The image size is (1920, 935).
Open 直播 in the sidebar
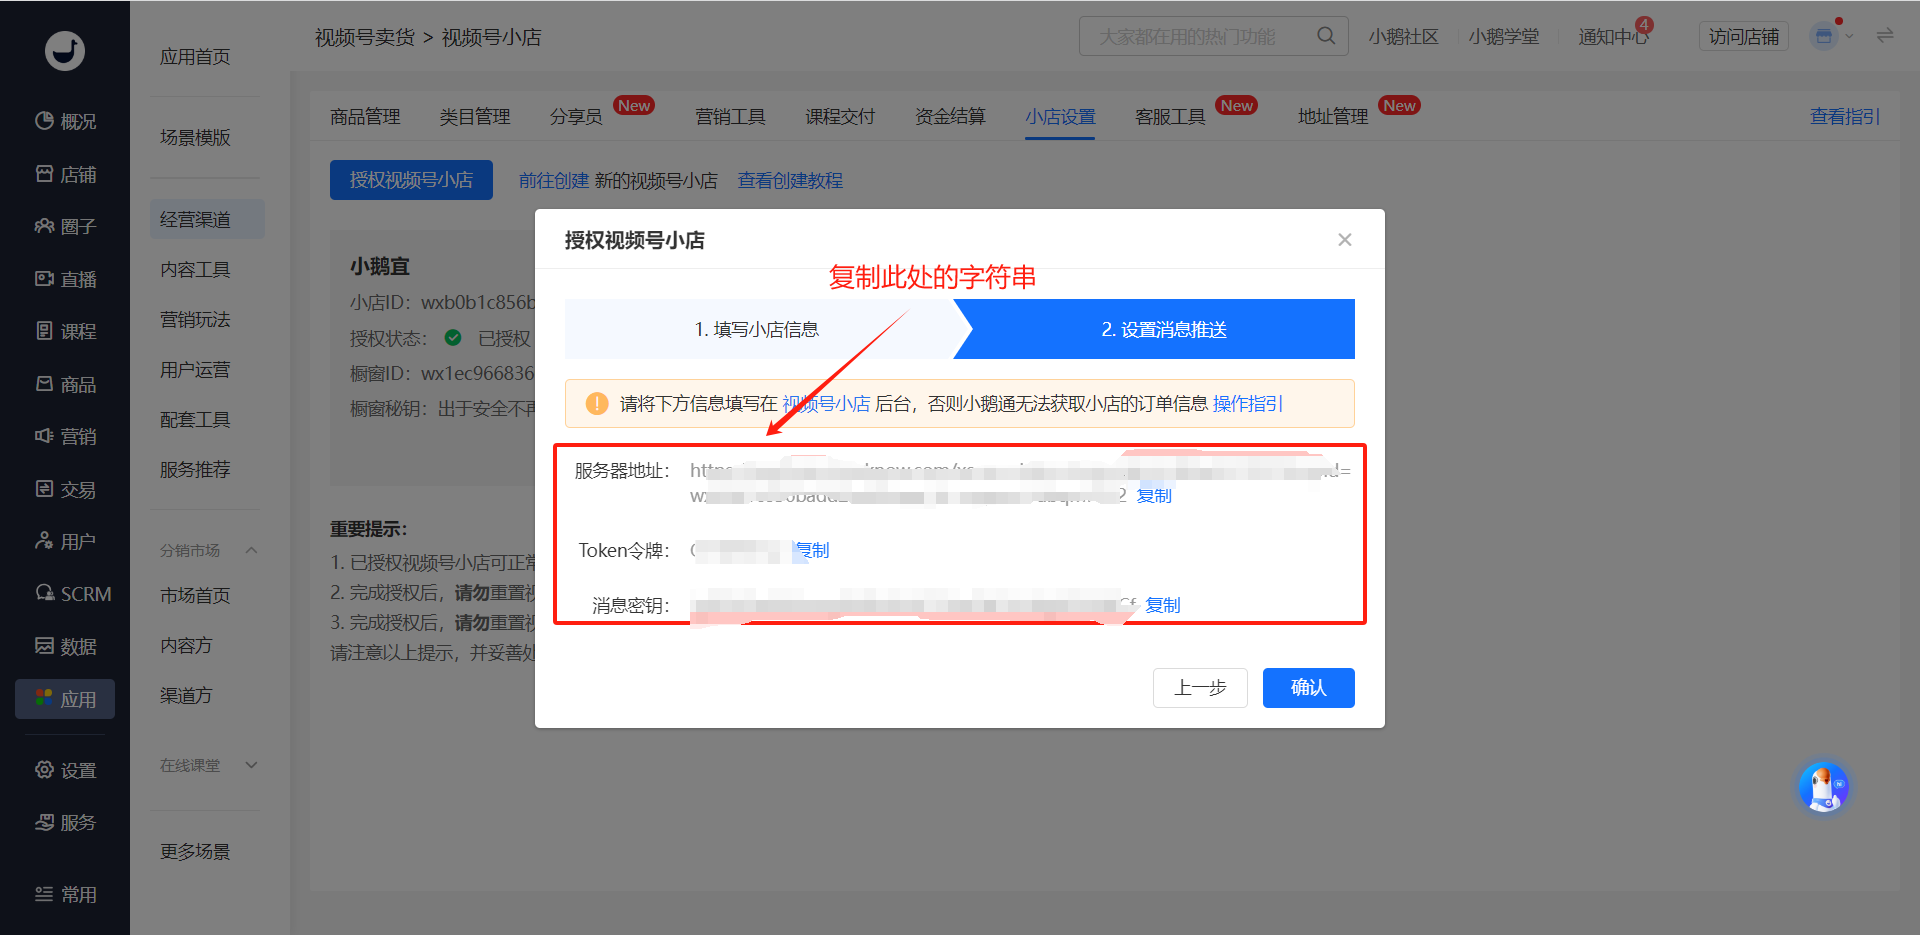tap(65, 279)
